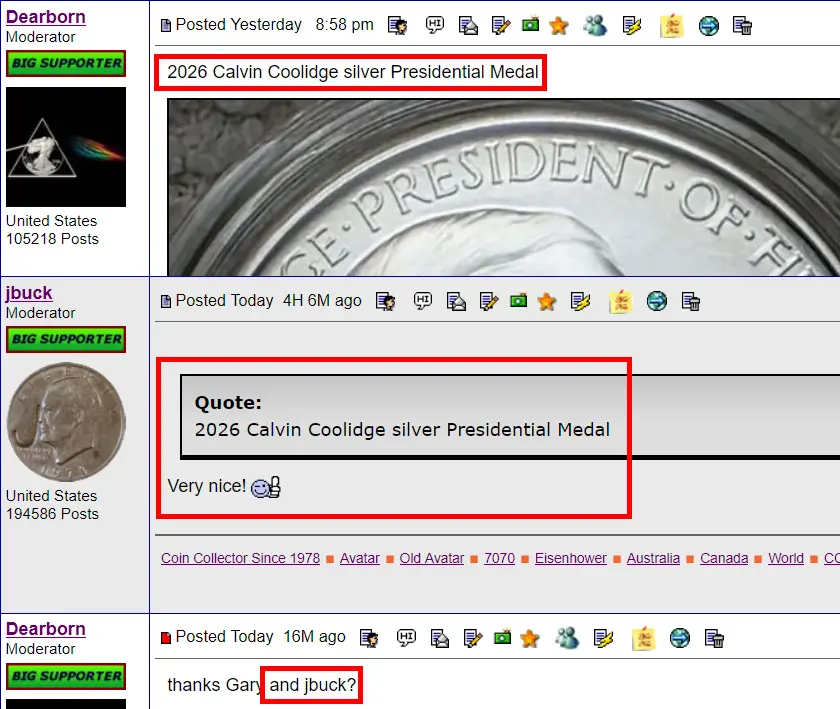Click trash delete icon on 16M ago post
The image size is (840, 709).
(714, 638)
